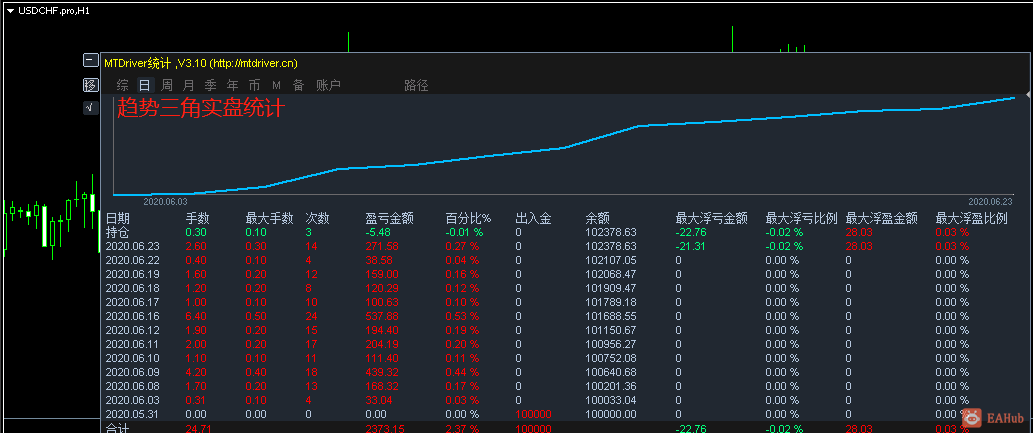Click the 出入金 column header
Viewport: 1033px width, 433px height.
(x=534, y=218)
